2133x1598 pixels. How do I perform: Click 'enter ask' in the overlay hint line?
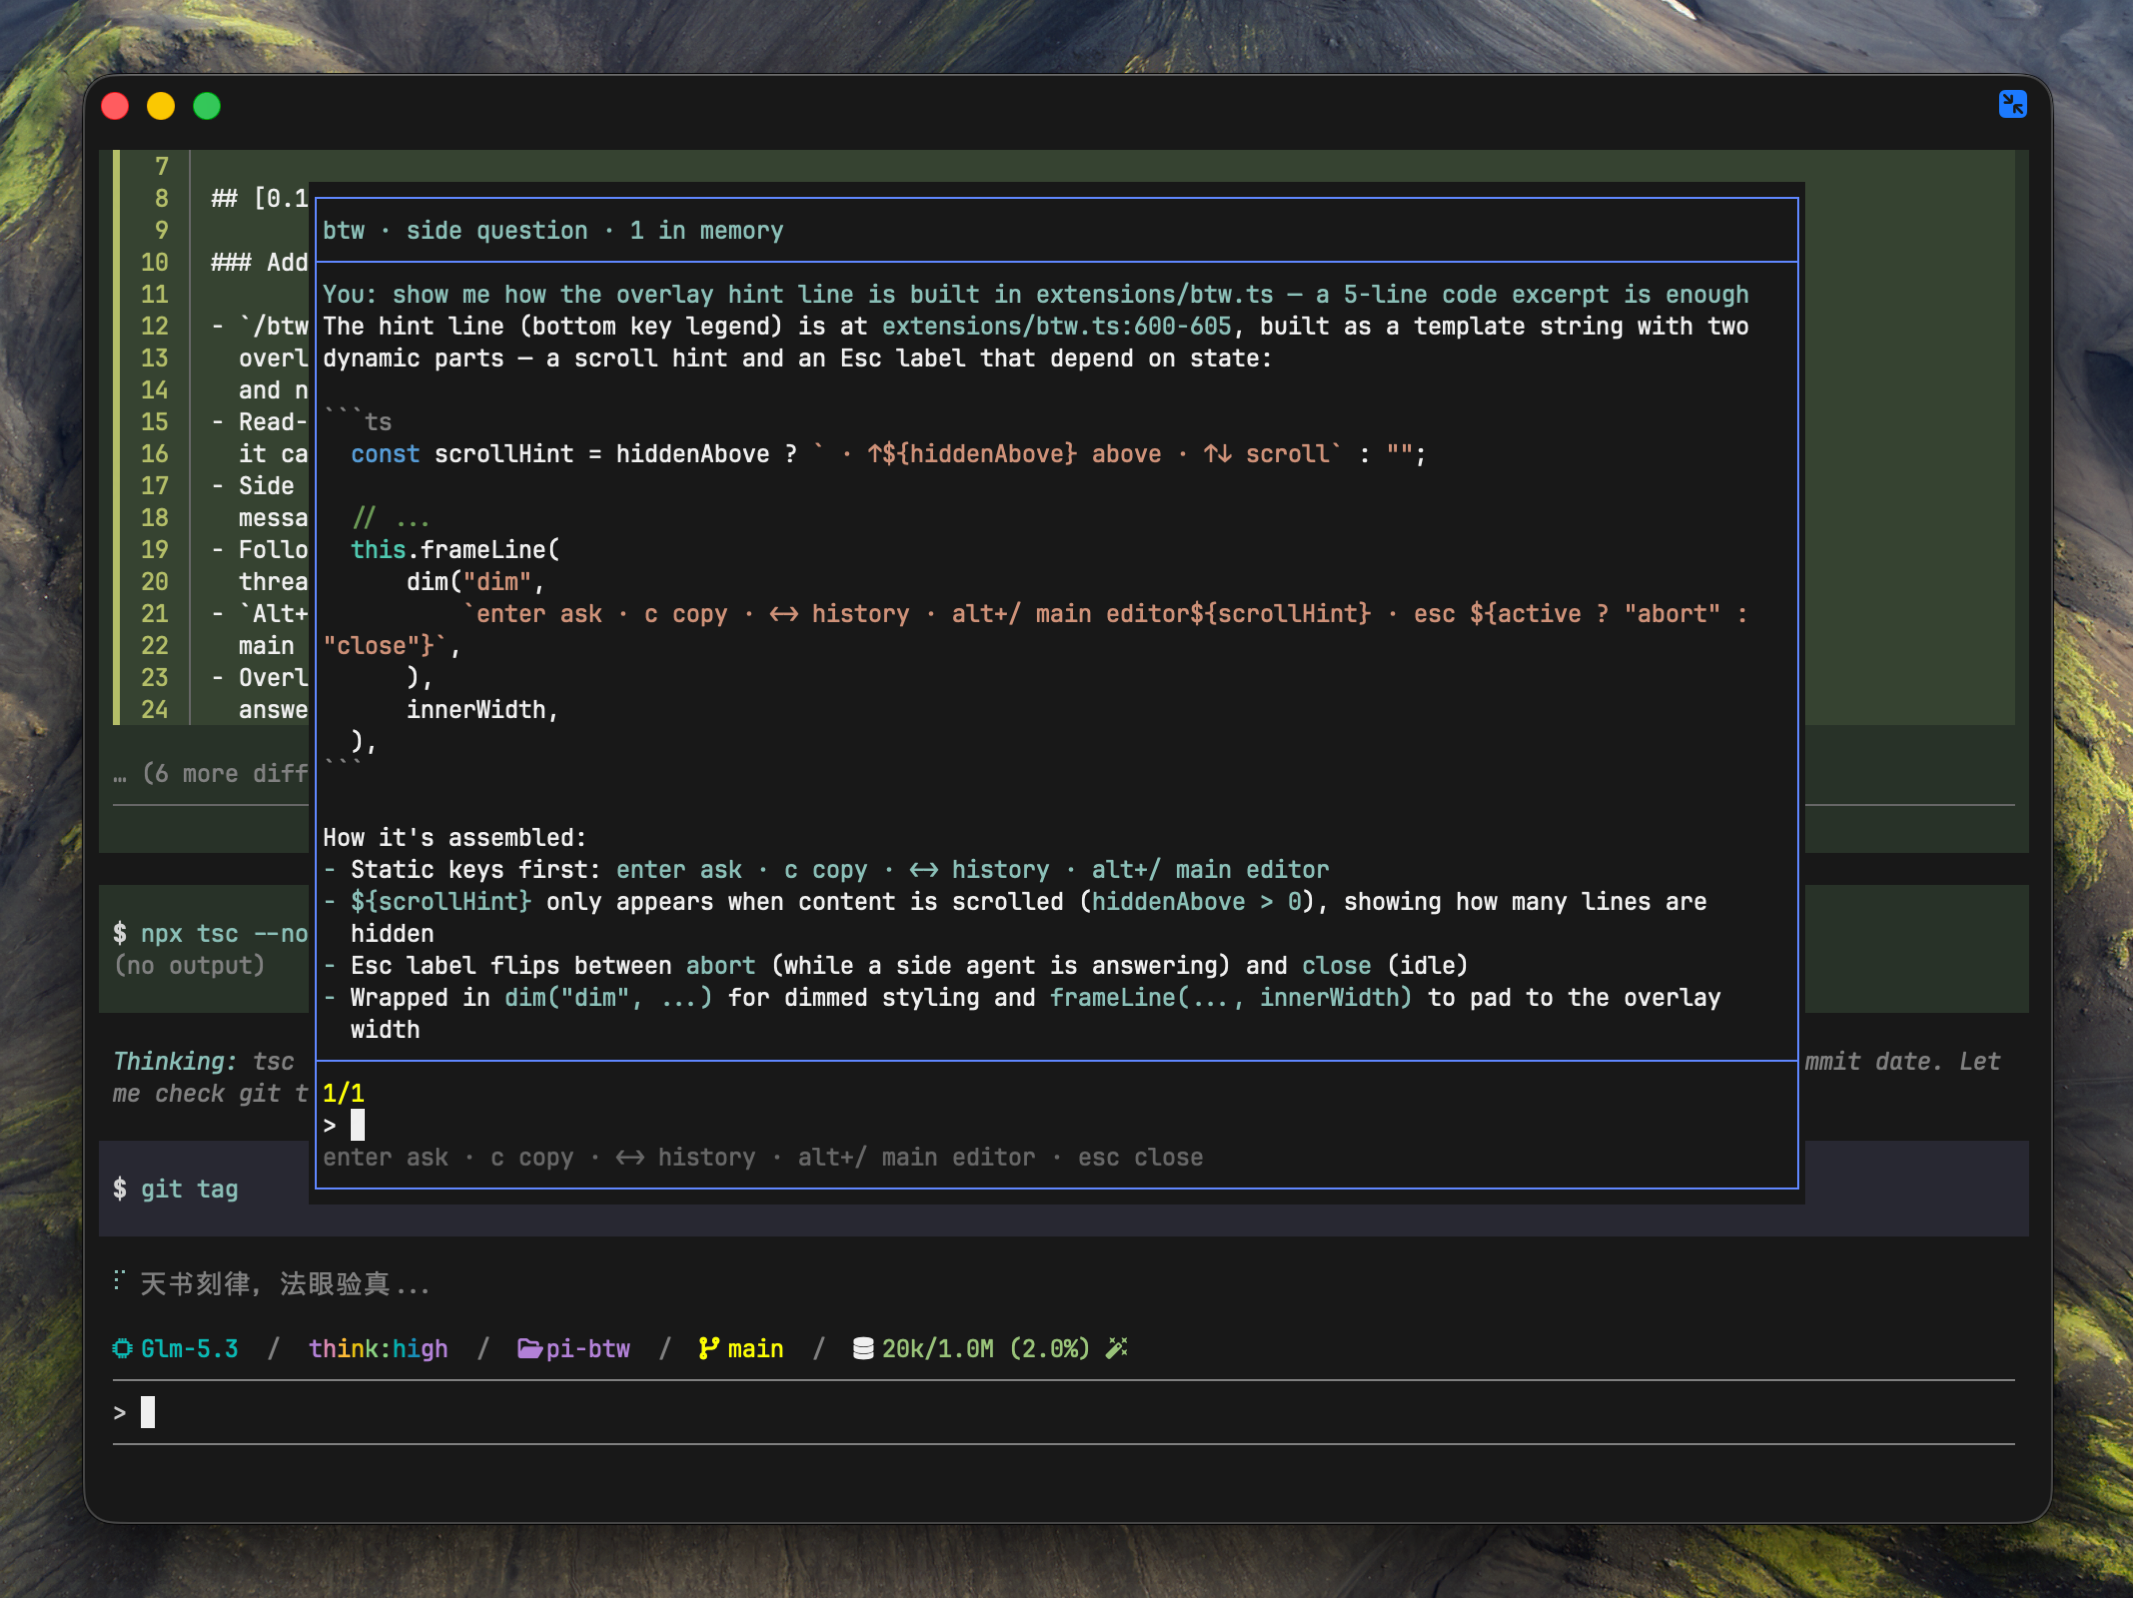385,1157
